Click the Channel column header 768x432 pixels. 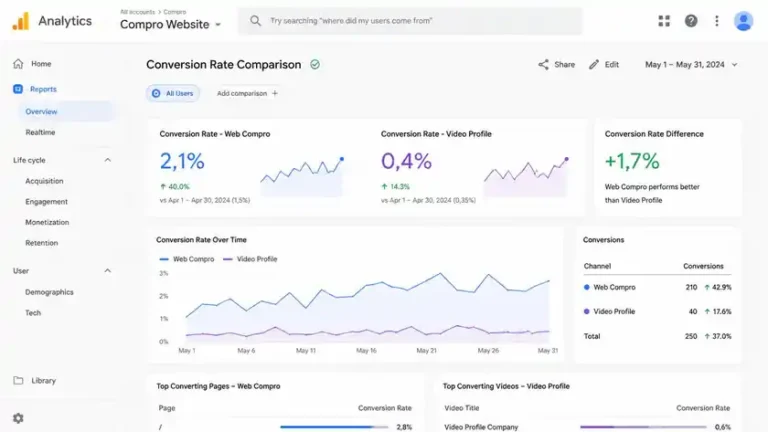click(597, 266)
